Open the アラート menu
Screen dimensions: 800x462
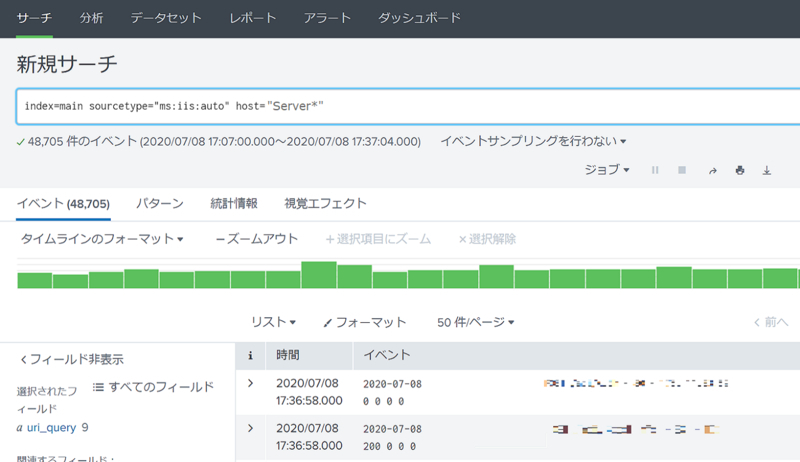point(327,18)
